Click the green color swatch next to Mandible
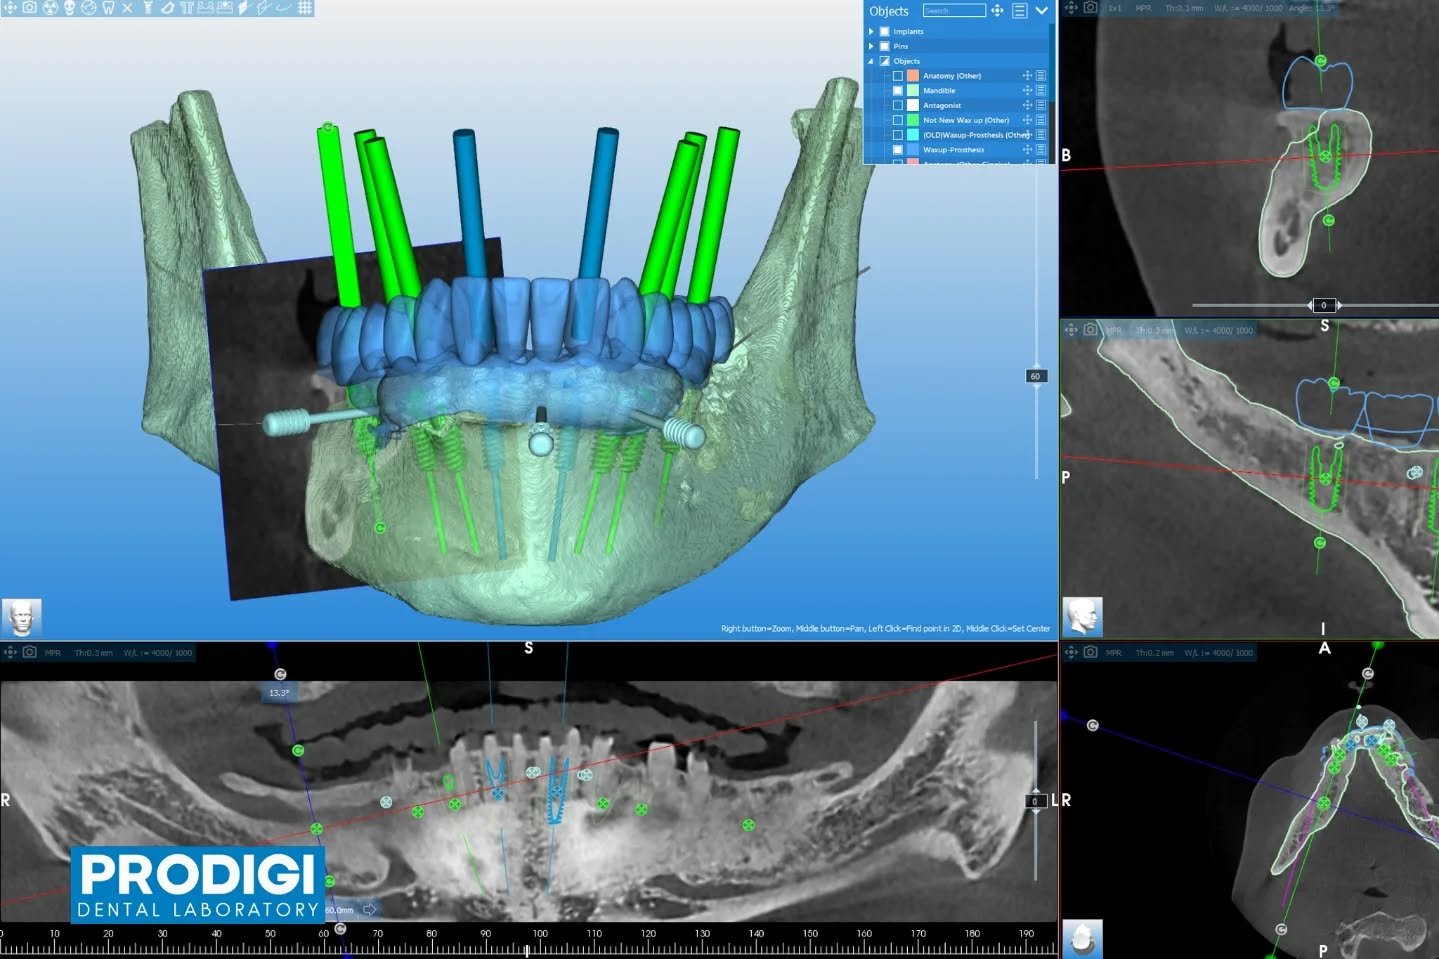This screenshot has width=1439, height=959. point(913,90)
